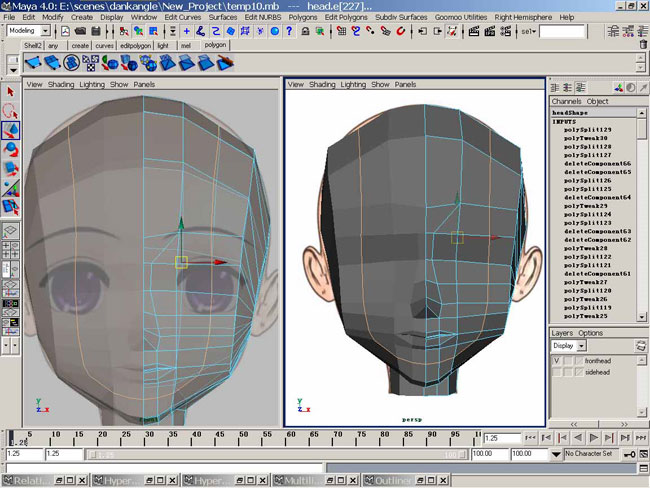Select the arrow Select tool
650x488 pixels.
10,92
